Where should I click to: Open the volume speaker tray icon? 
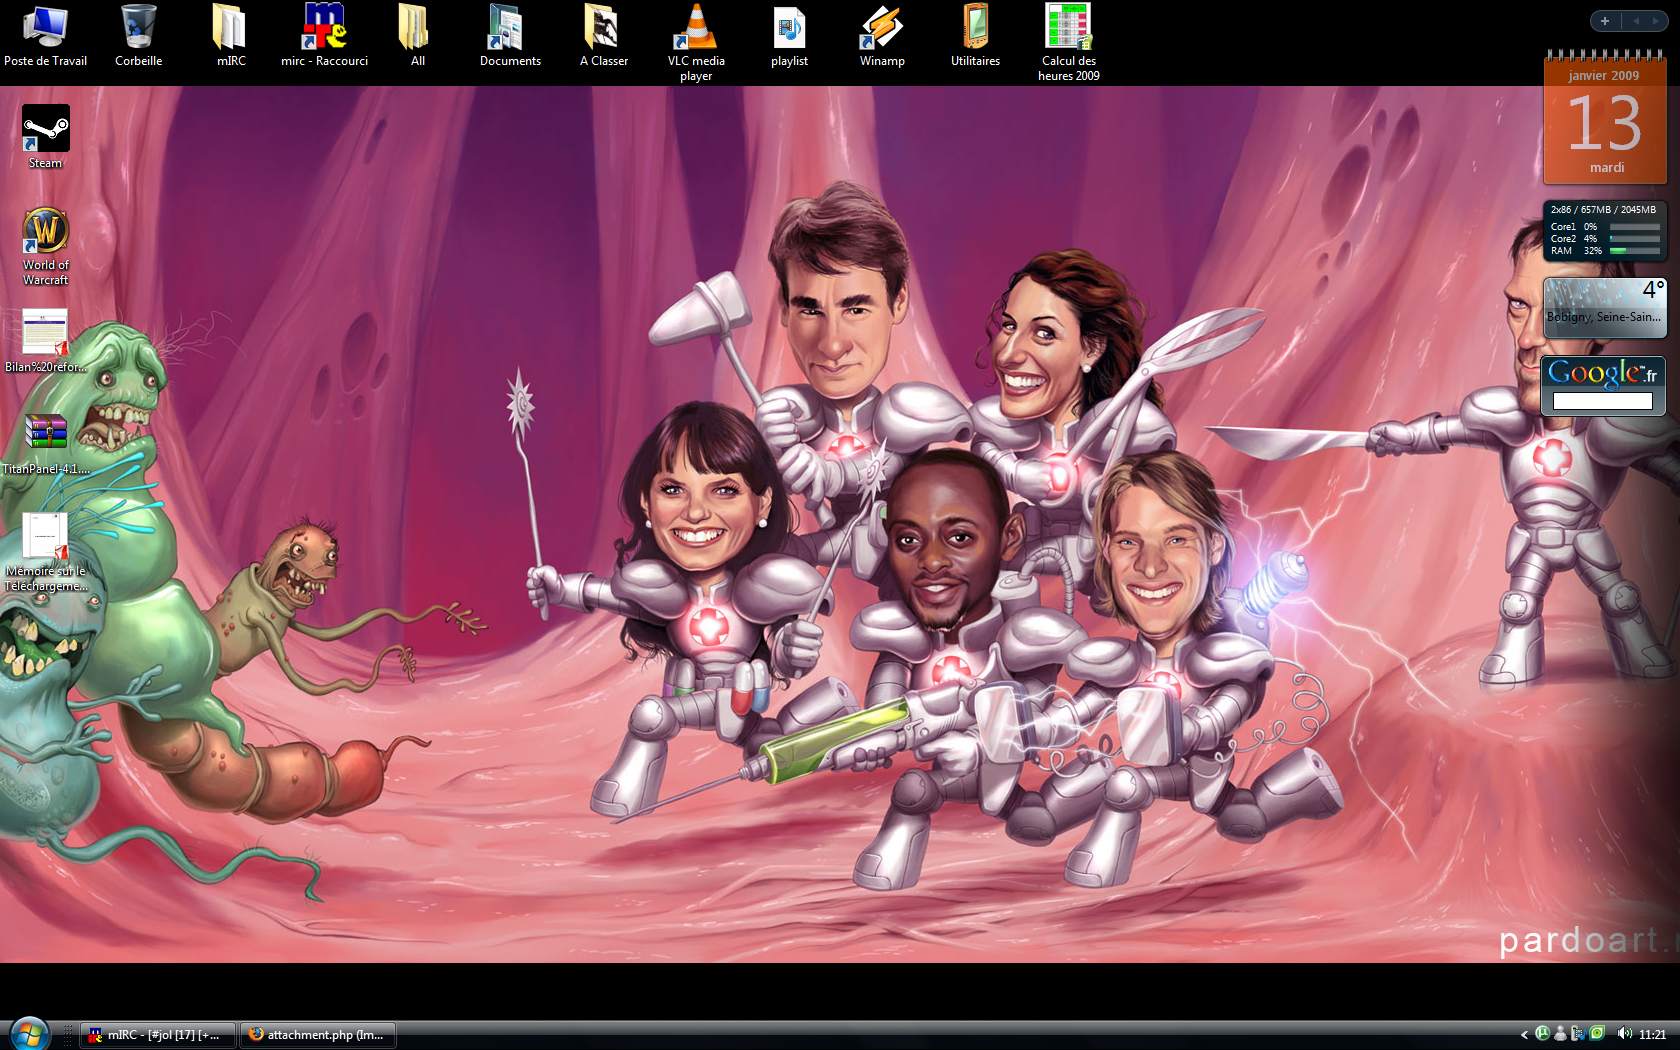pos(1624,1034)
